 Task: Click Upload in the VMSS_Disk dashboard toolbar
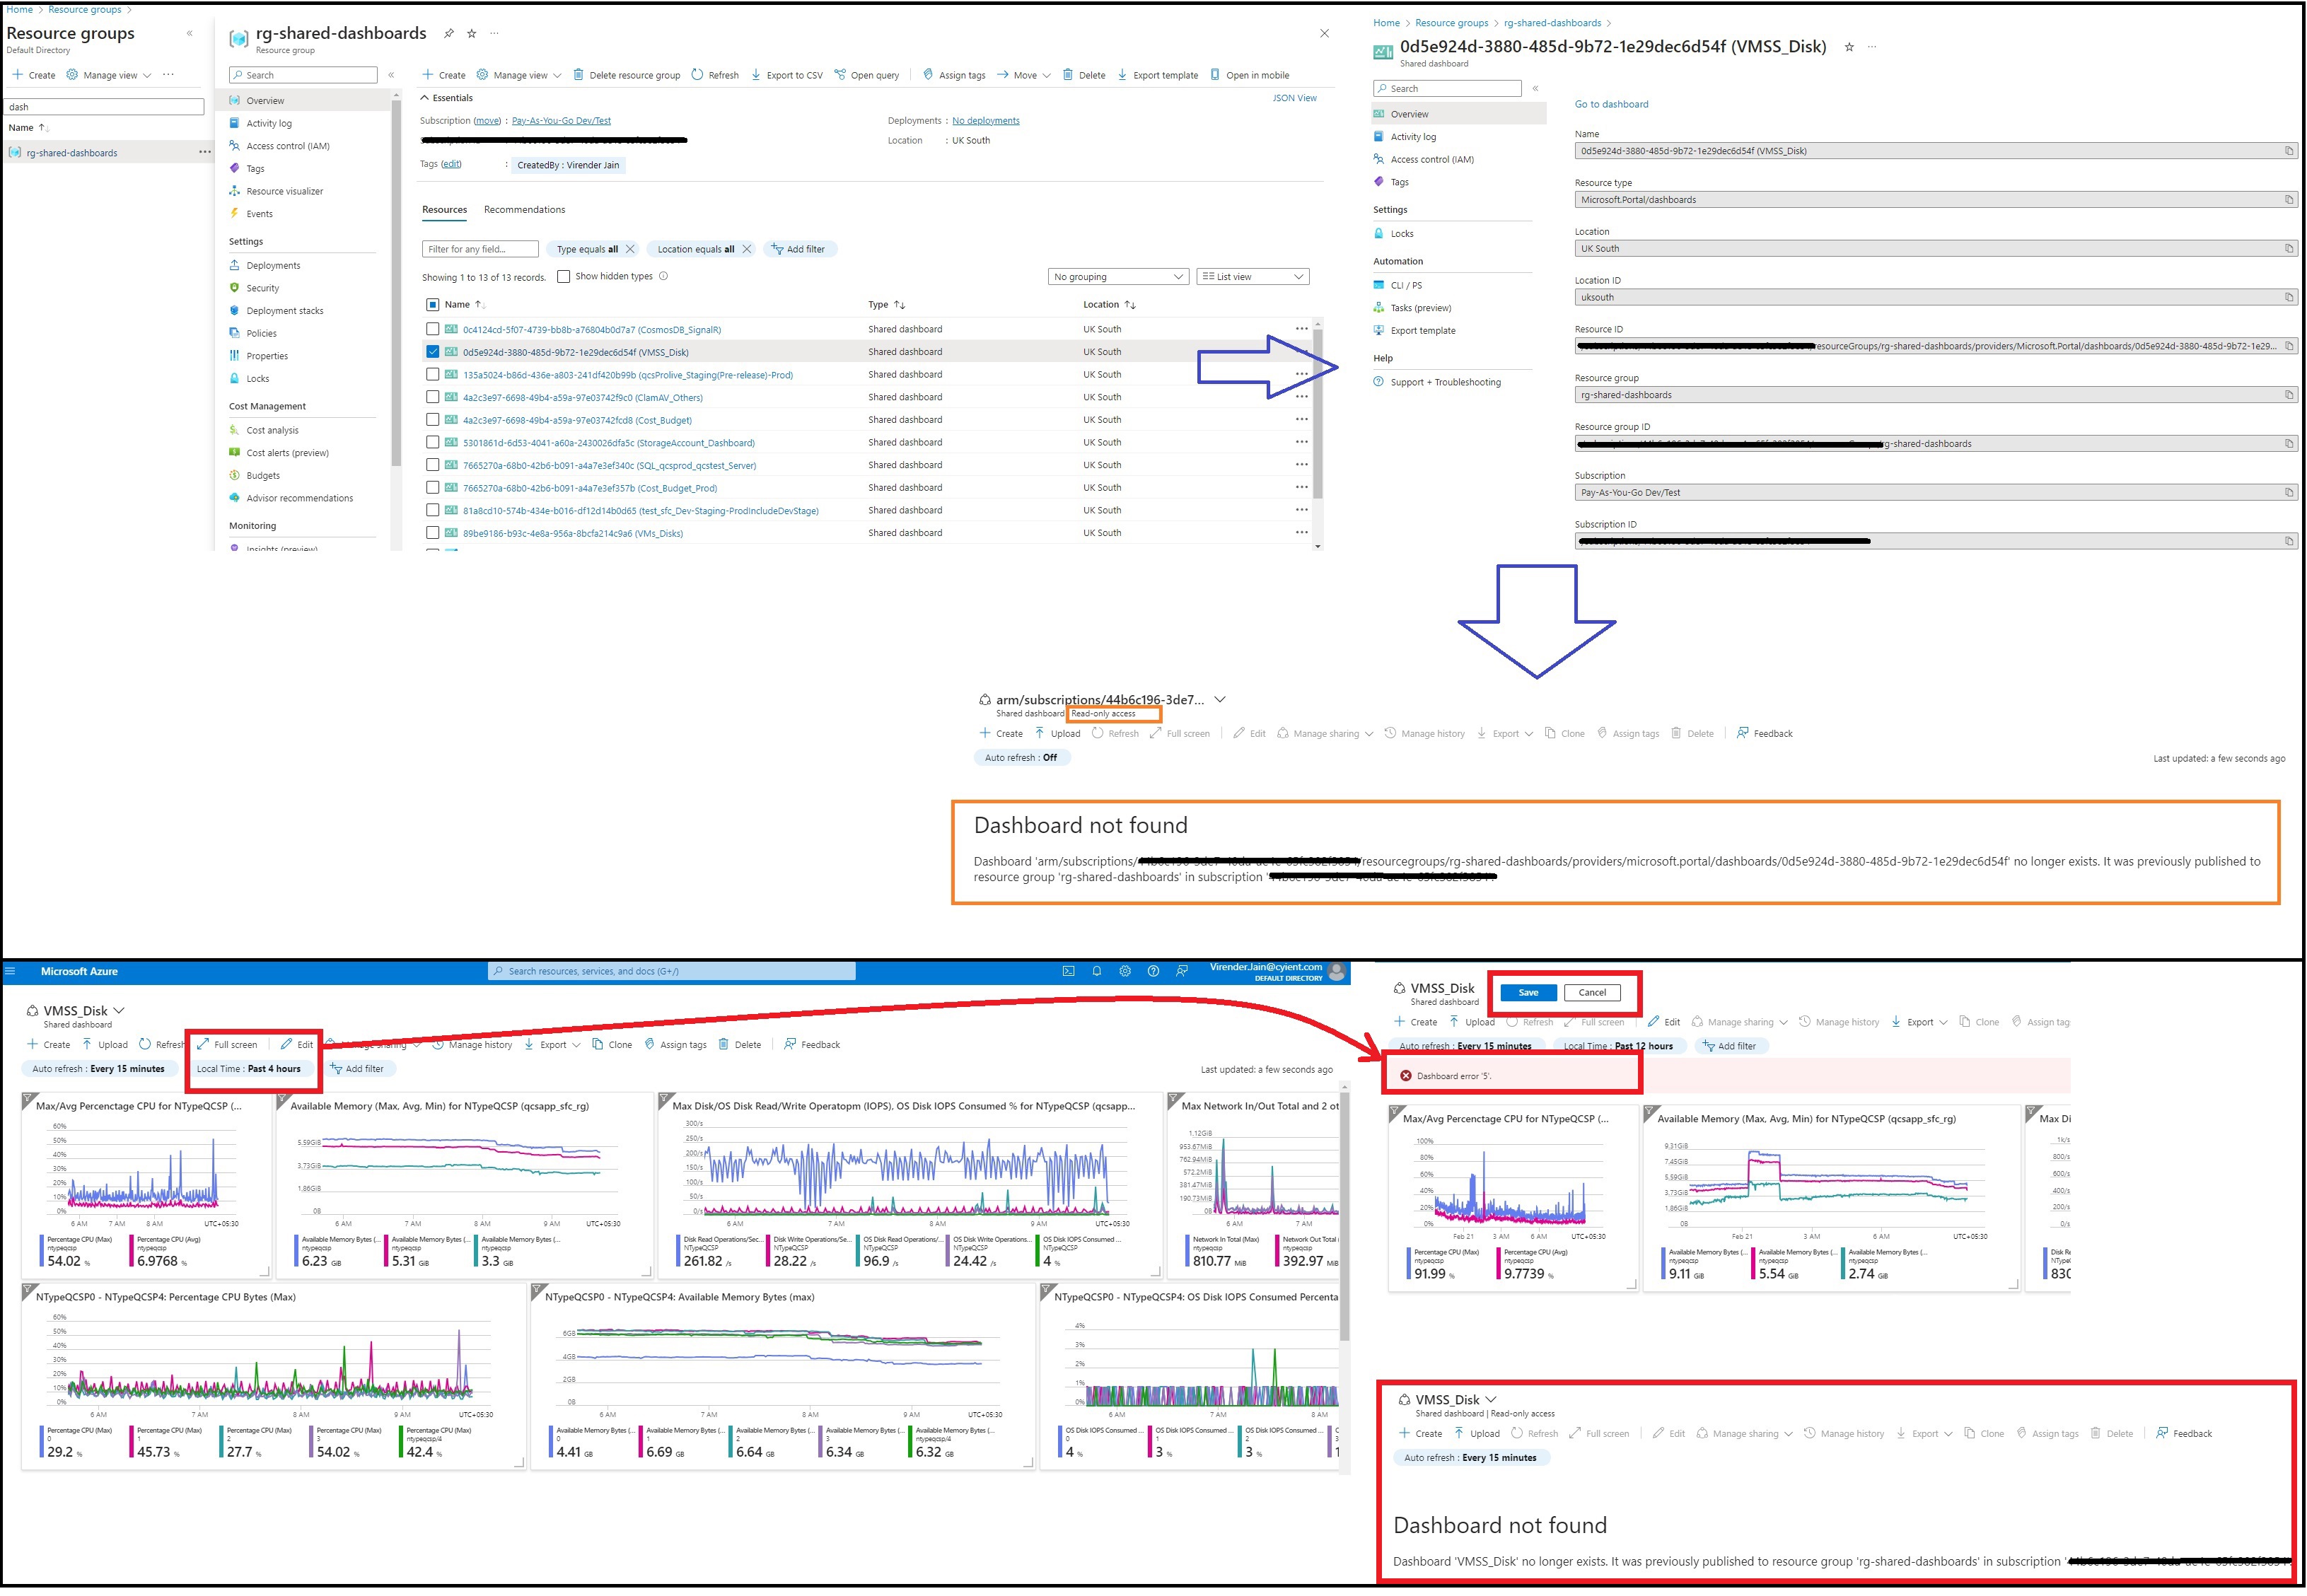point(105,1045)
